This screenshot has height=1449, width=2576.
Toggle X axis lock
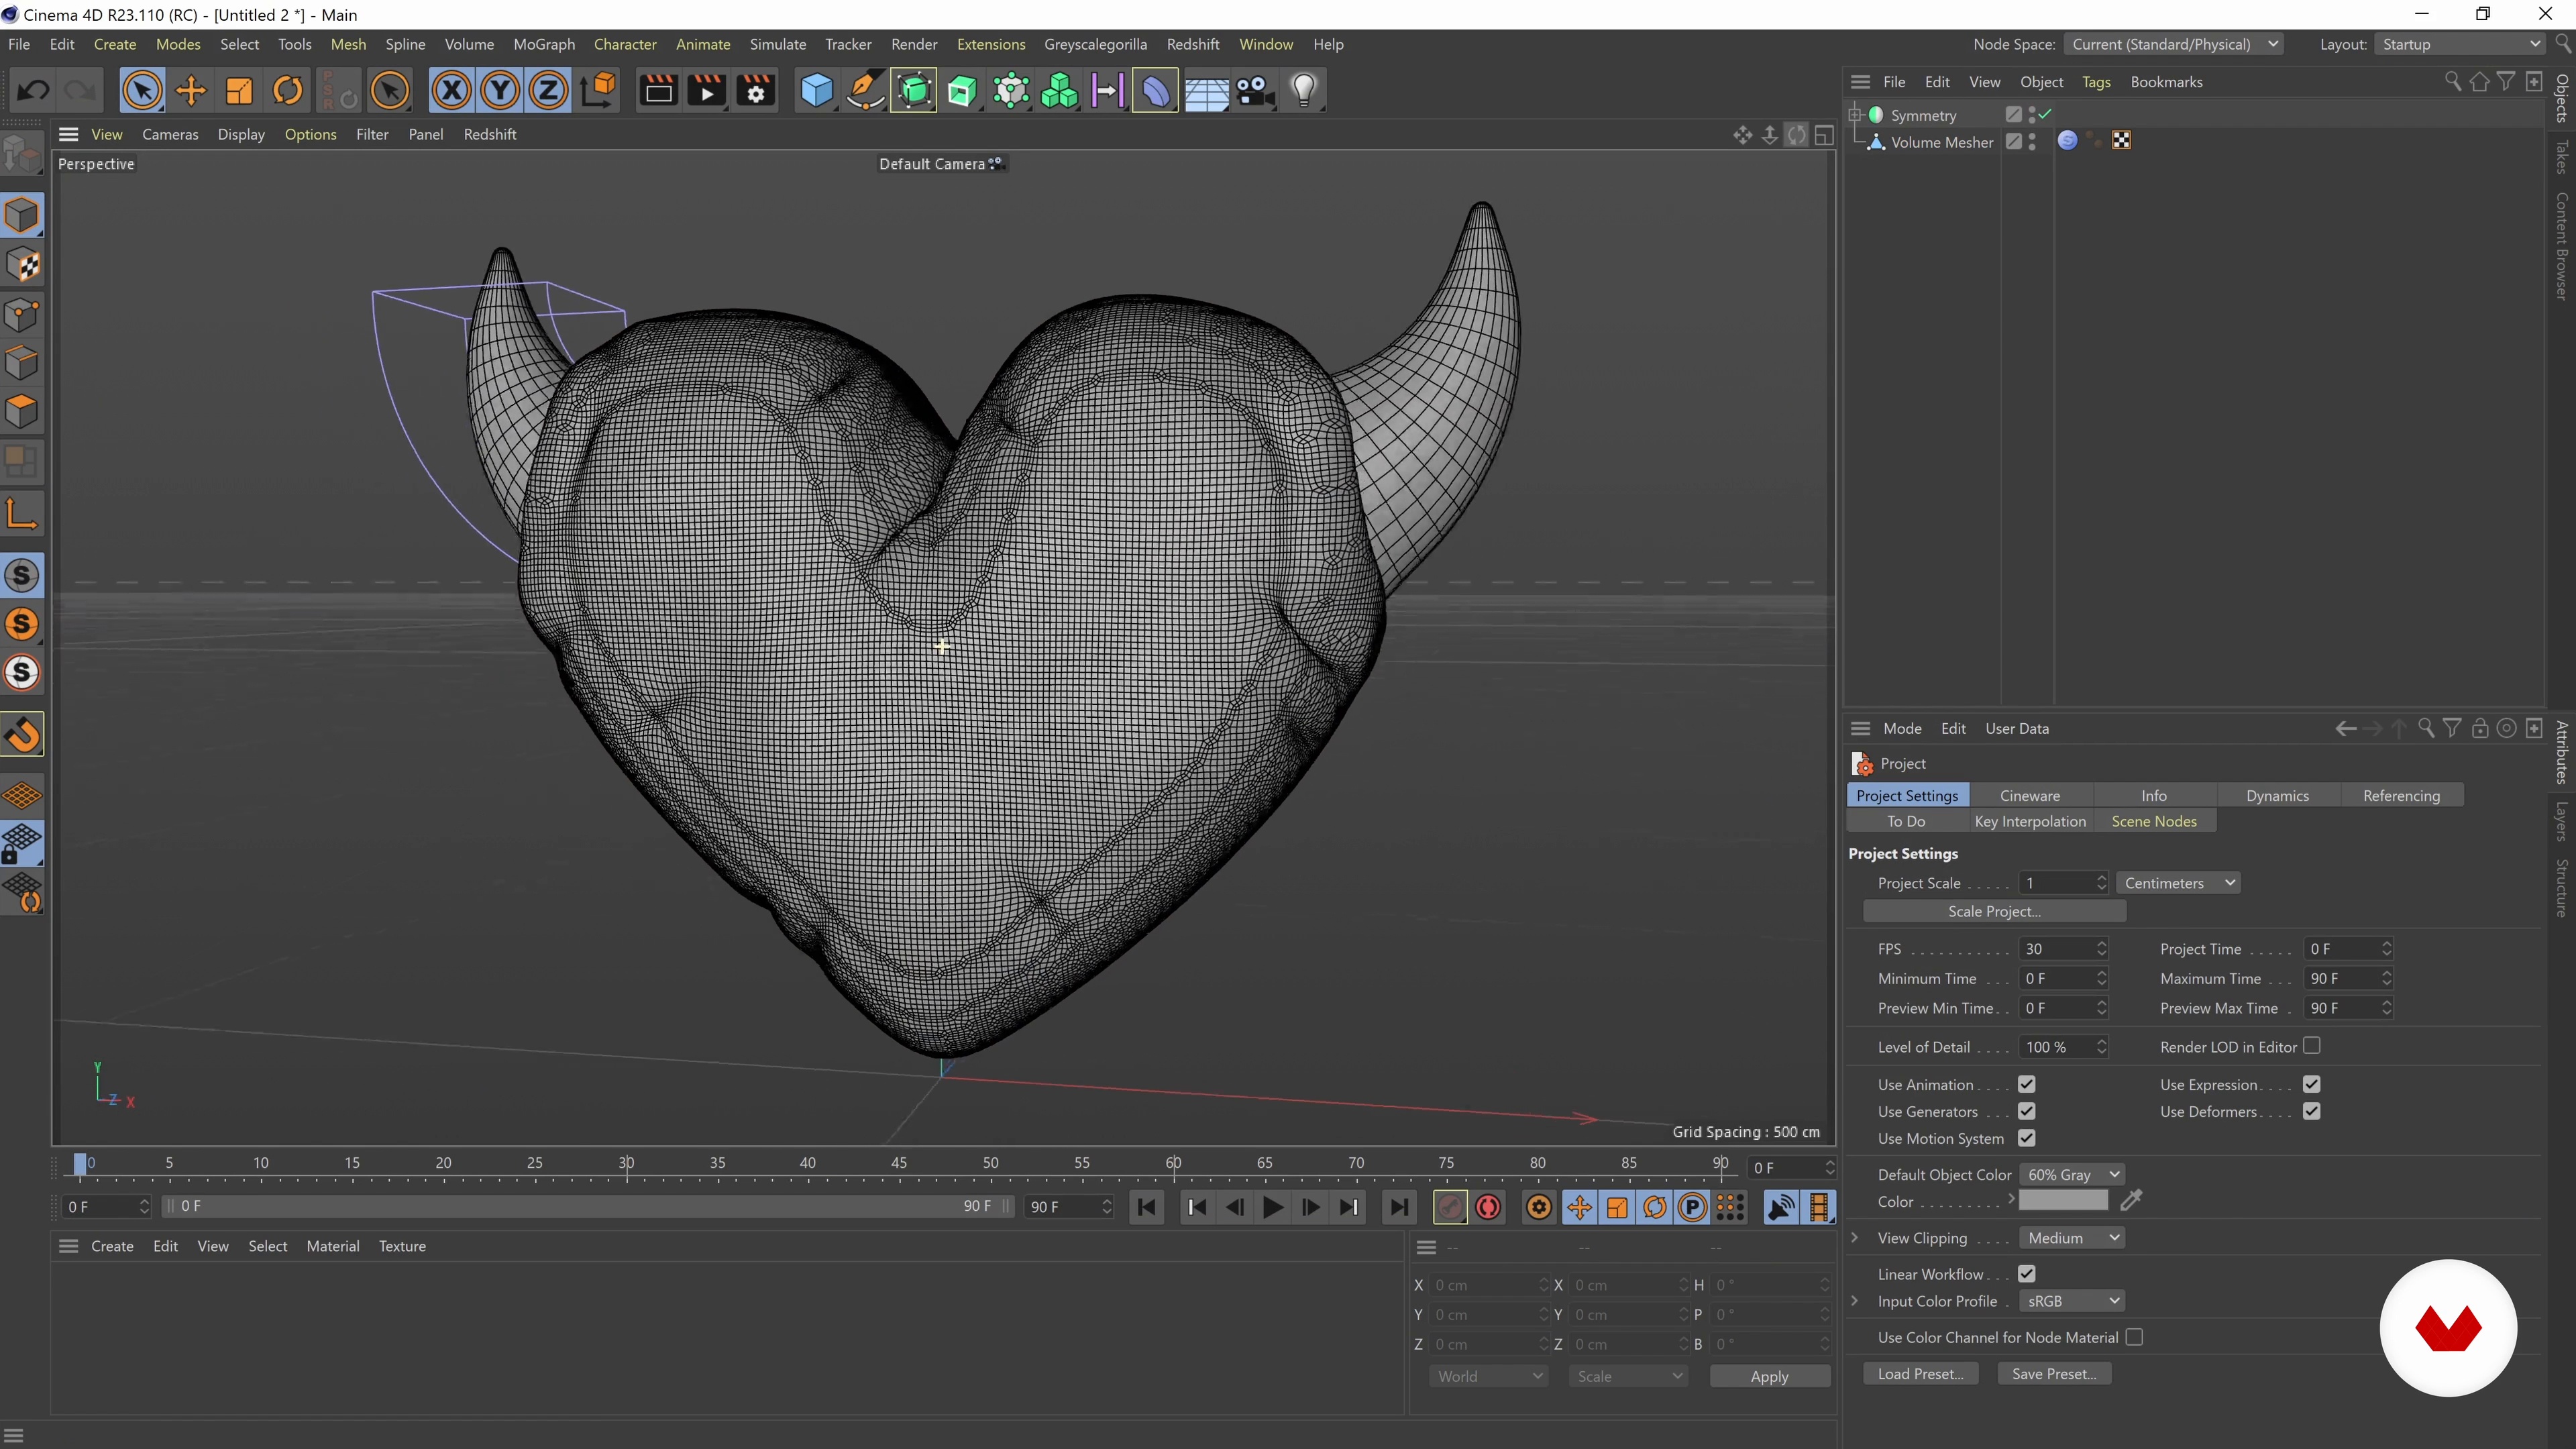[451, 91]
